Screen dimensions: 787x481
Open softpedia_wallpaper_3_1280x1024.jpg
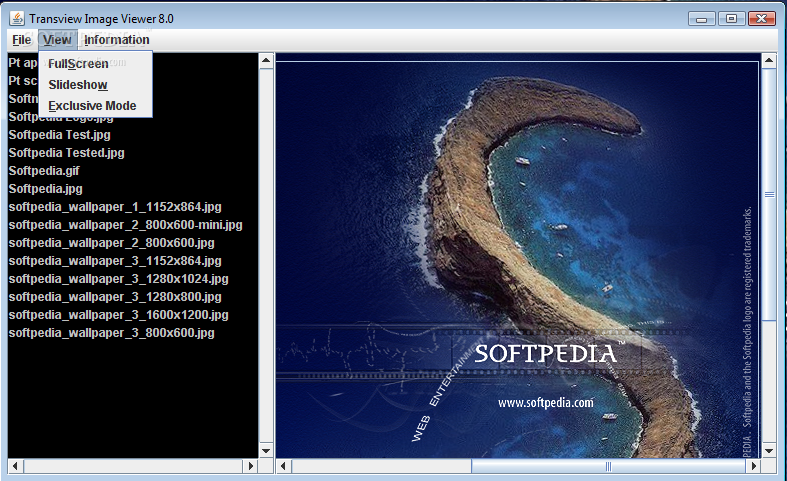(x=118, y=279)
